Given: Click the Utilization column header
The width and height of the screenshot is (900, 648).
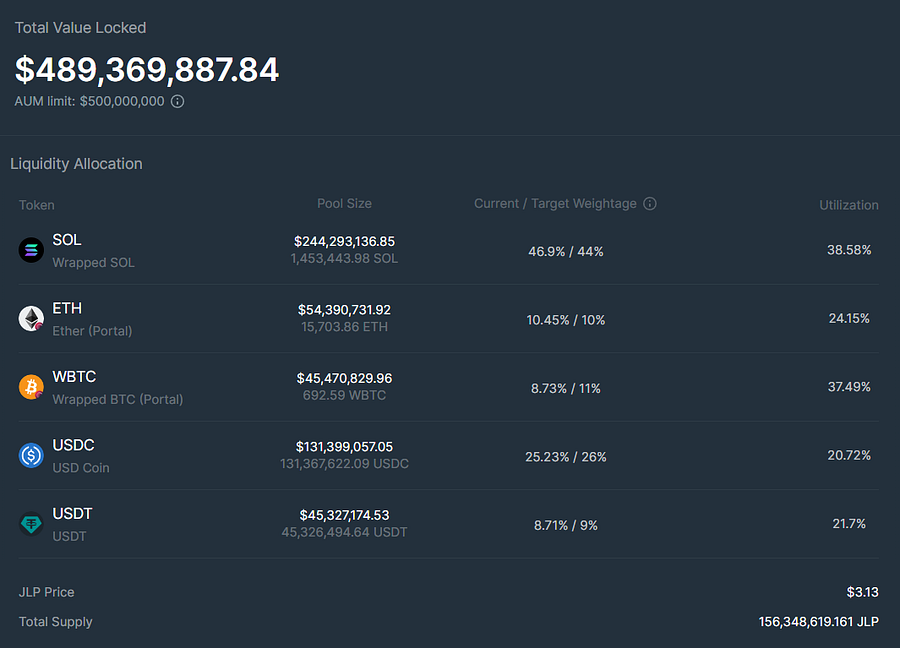Looking at the screenshot, I should (848, 205).
